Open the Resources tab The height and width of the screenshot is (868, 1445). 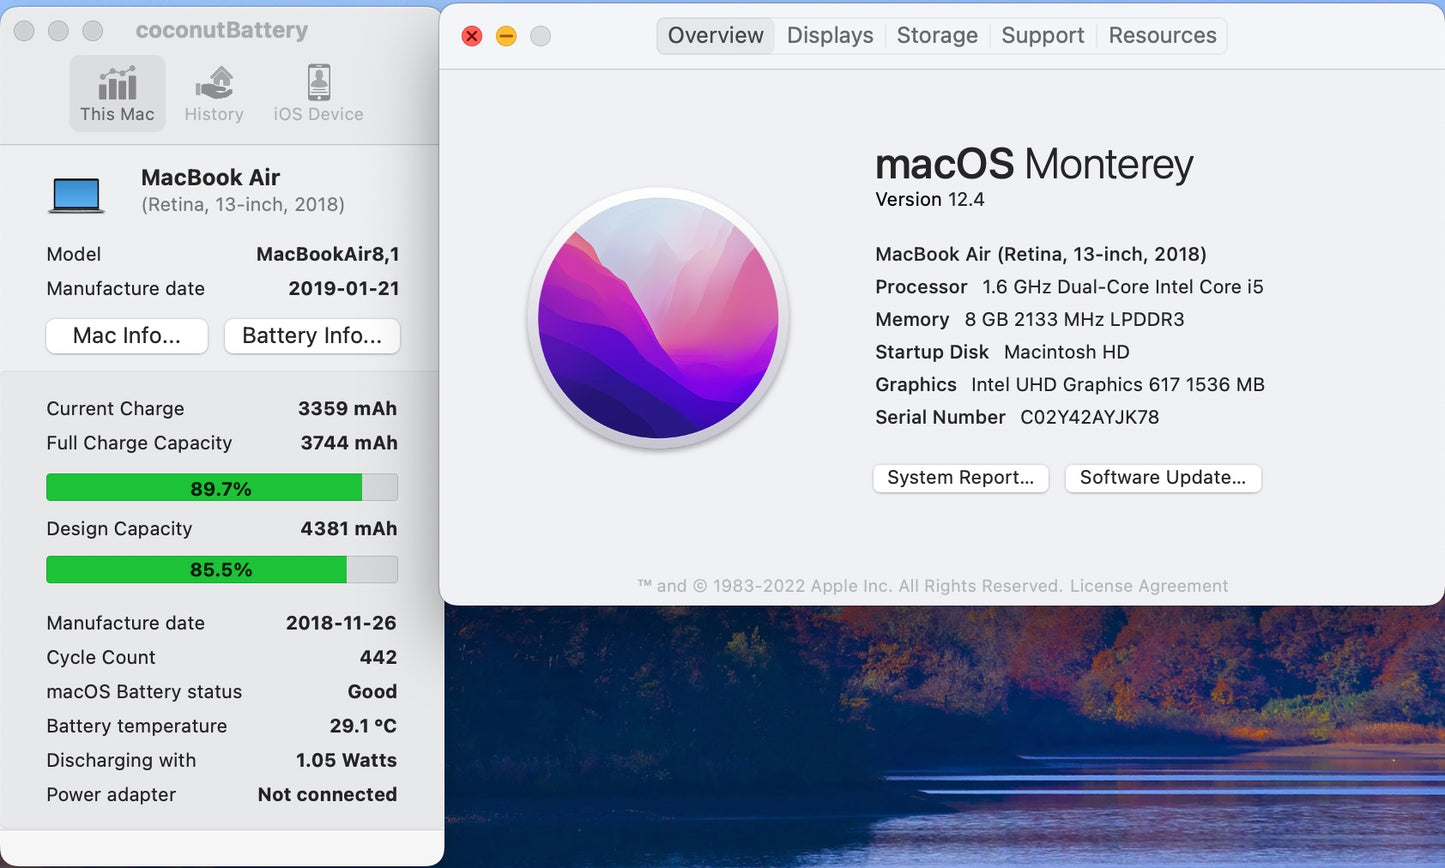pyautogui.click(x=1161, y=35)
